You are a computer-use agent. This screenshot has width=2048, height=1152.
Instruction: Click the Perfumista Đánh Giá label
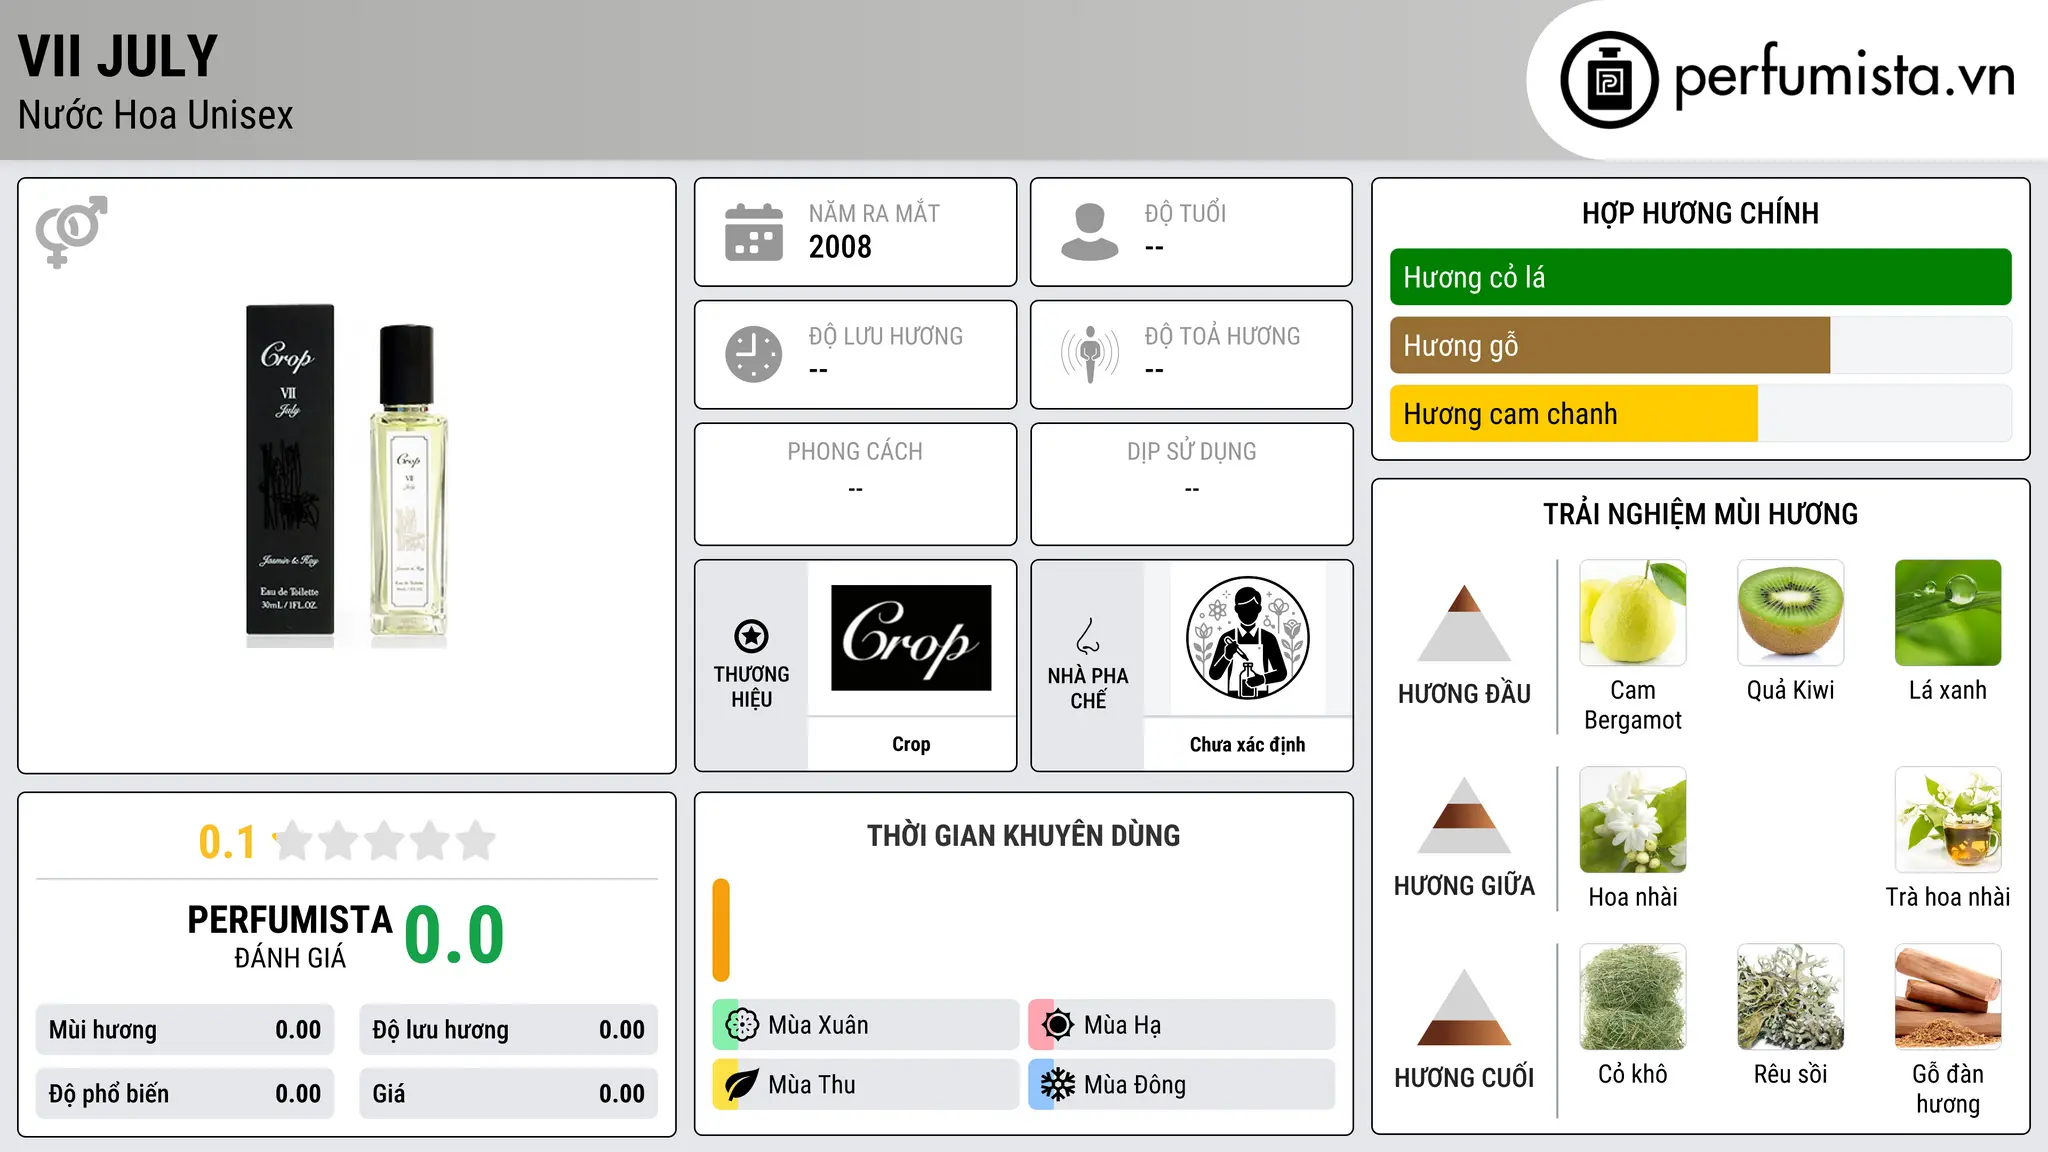point(290,936)
